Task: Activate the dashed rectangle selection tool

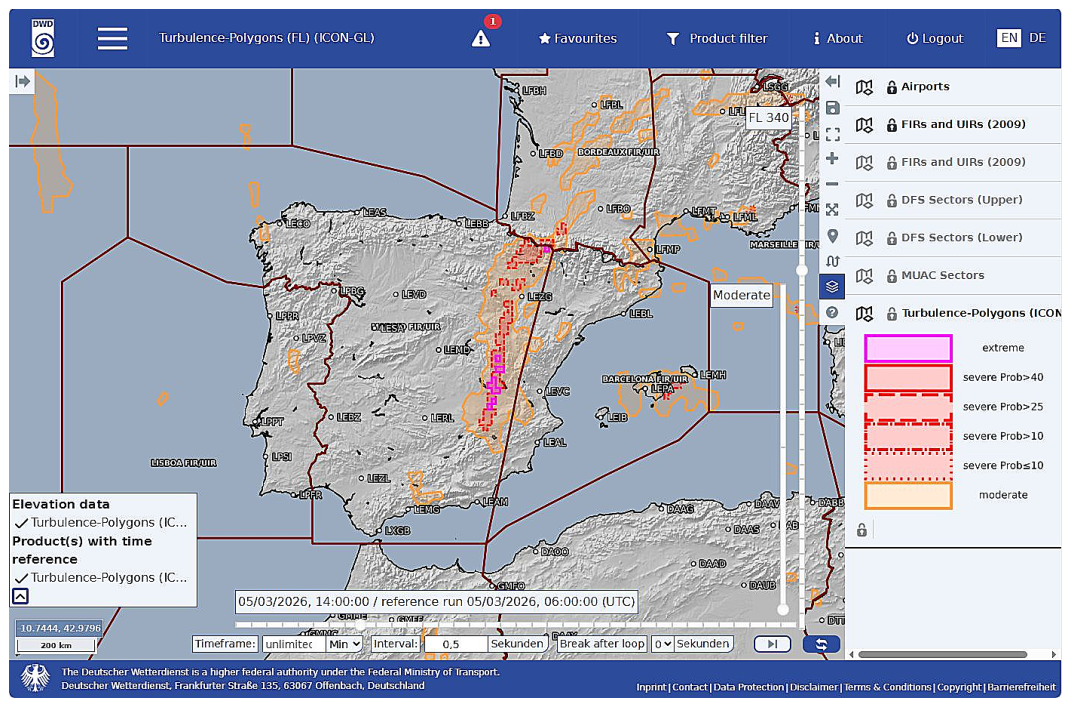Action: pos(832,134)
